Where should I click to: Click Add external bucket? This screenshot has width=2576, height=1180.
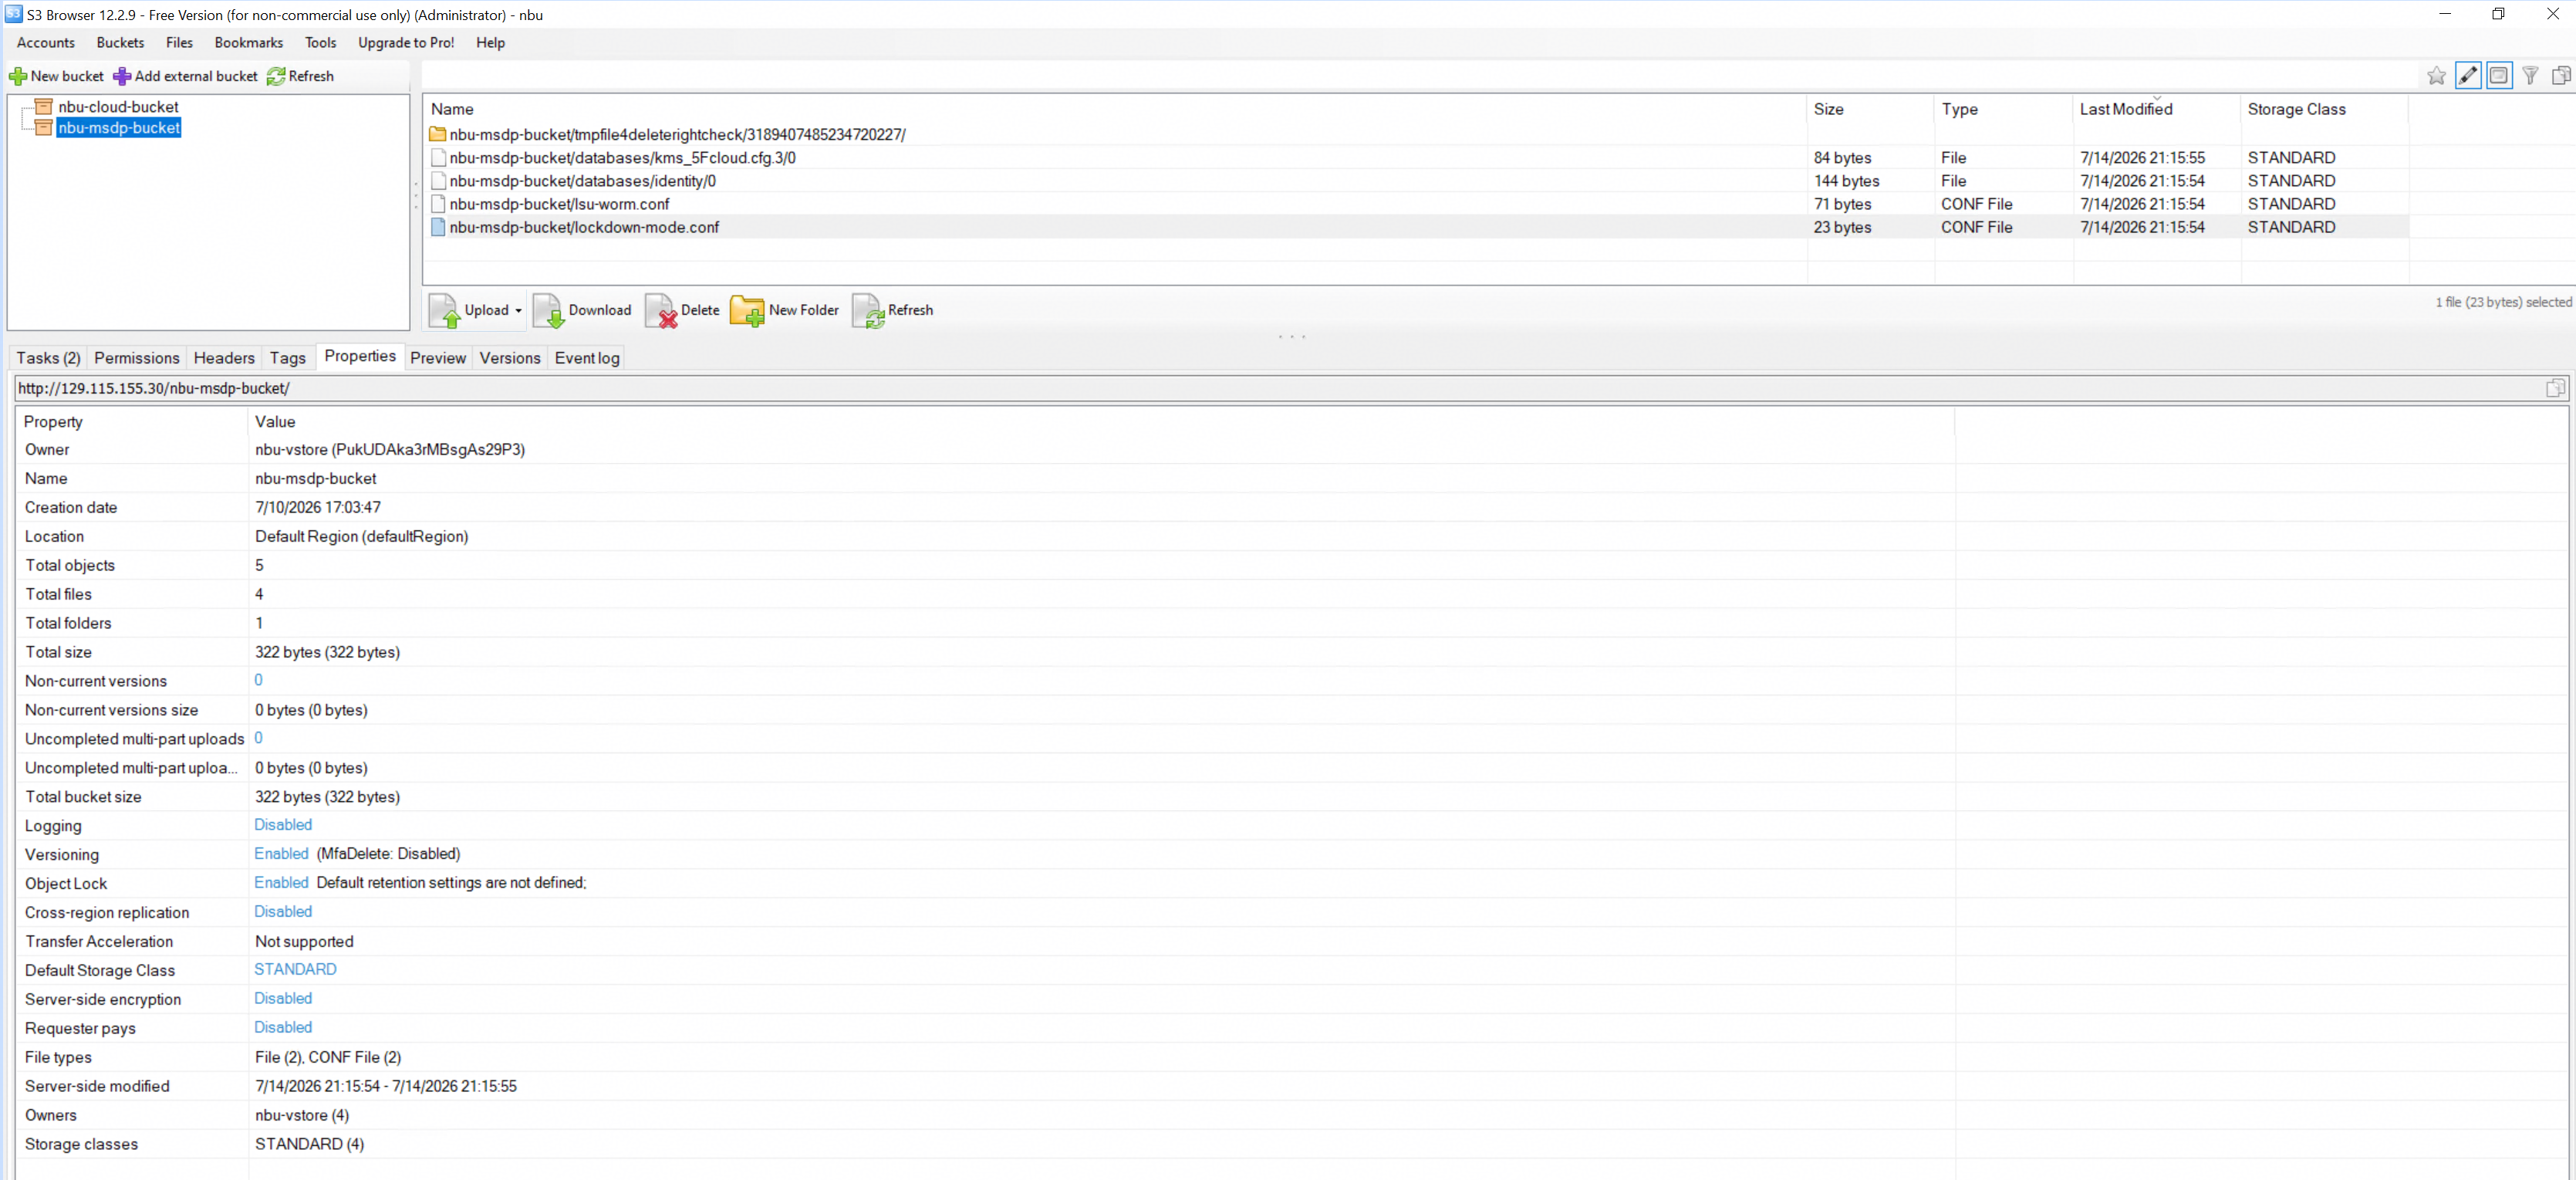pyautogui.click(x=185, y=76)
